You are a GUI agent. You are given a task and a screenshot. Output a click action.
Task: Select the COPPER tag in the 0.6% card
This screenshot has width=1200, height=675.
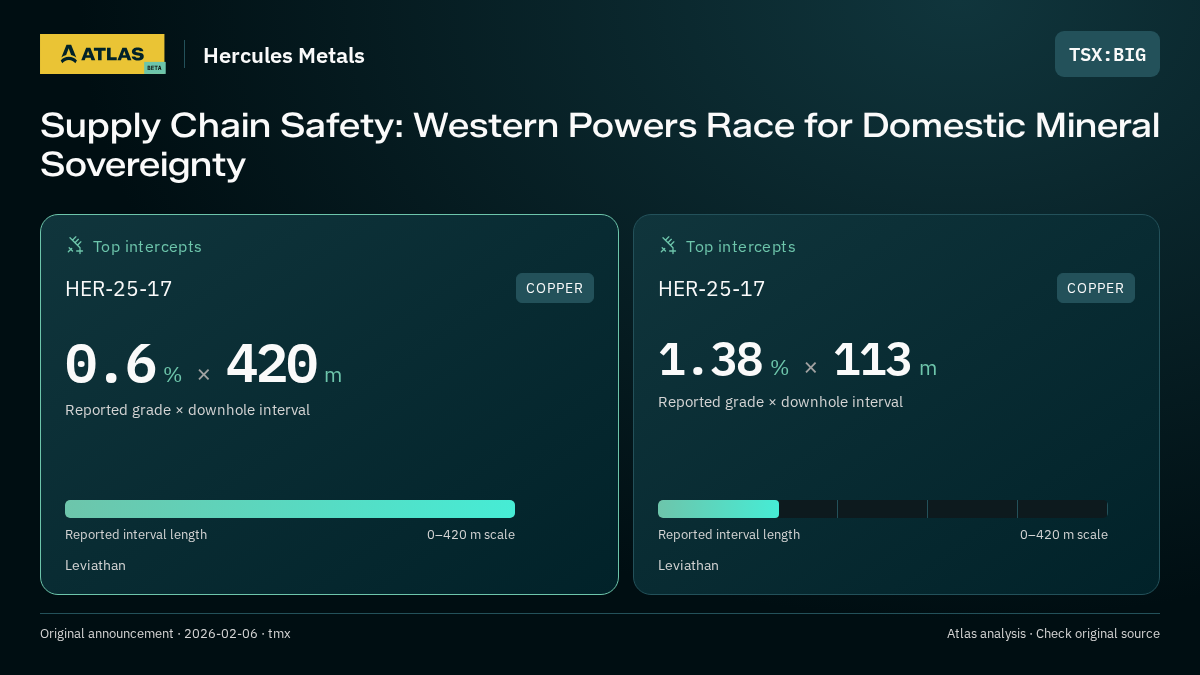(x=555, y=288)
